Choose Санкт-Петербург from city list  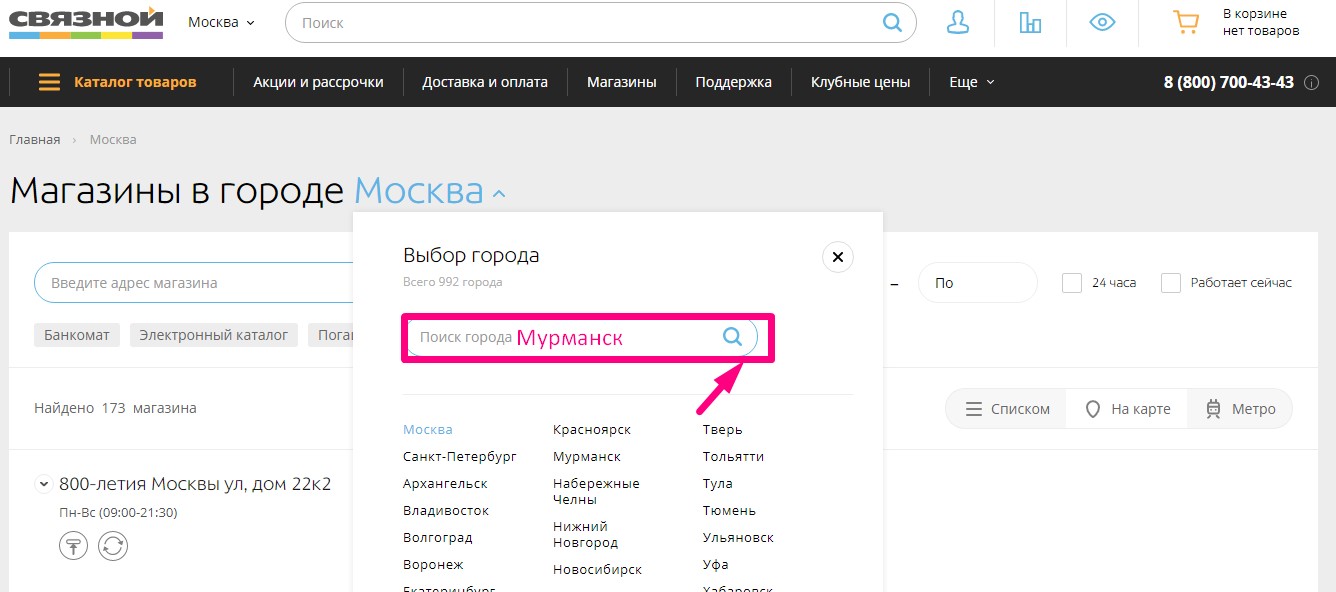pyautogui.click(x=460, y=456)
